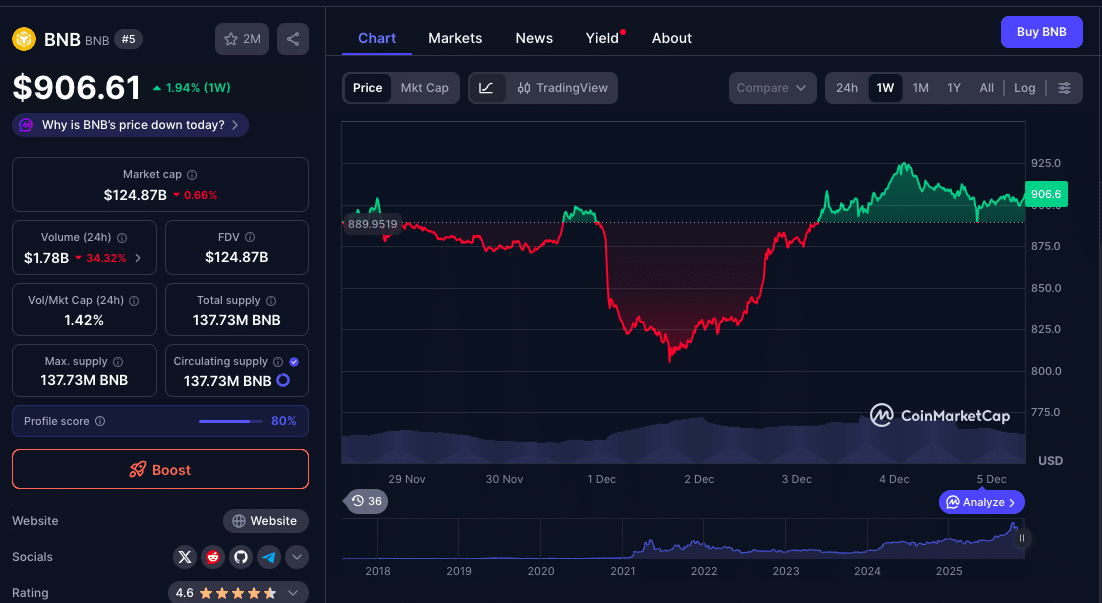Select the 1Y timeframe on the chart
The width and height of the screenshot is (1102, 603).
[953, 88]
